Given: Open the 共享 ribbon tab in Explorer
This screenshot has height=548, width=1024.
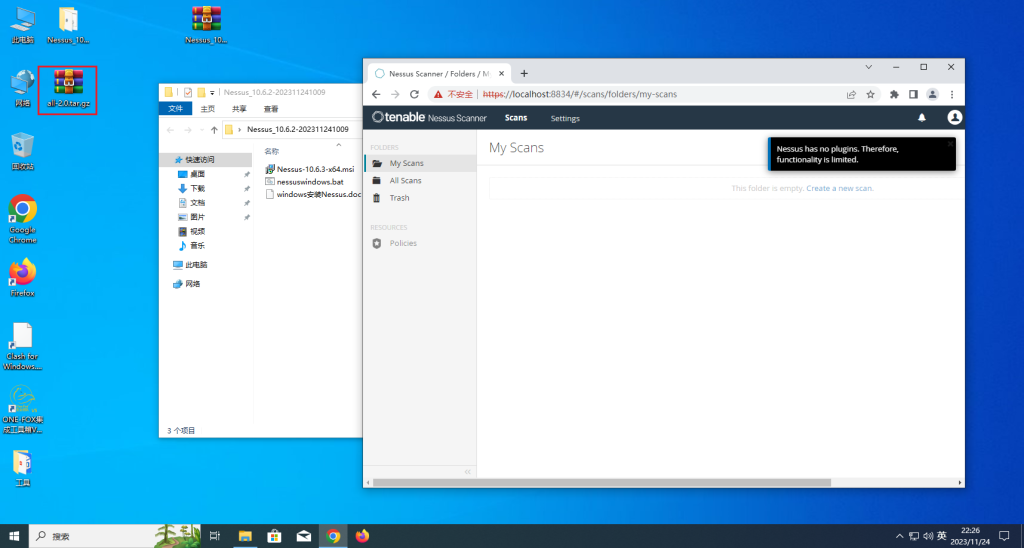Looking at the screenshot, I should tap(239, 109).
